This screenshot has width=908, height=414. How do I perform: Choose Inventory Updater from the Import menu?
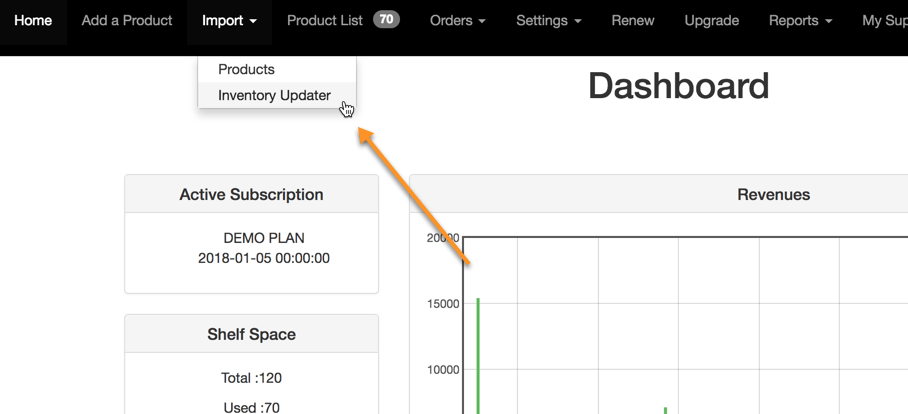pyautogui.click(x=274, y=96)
